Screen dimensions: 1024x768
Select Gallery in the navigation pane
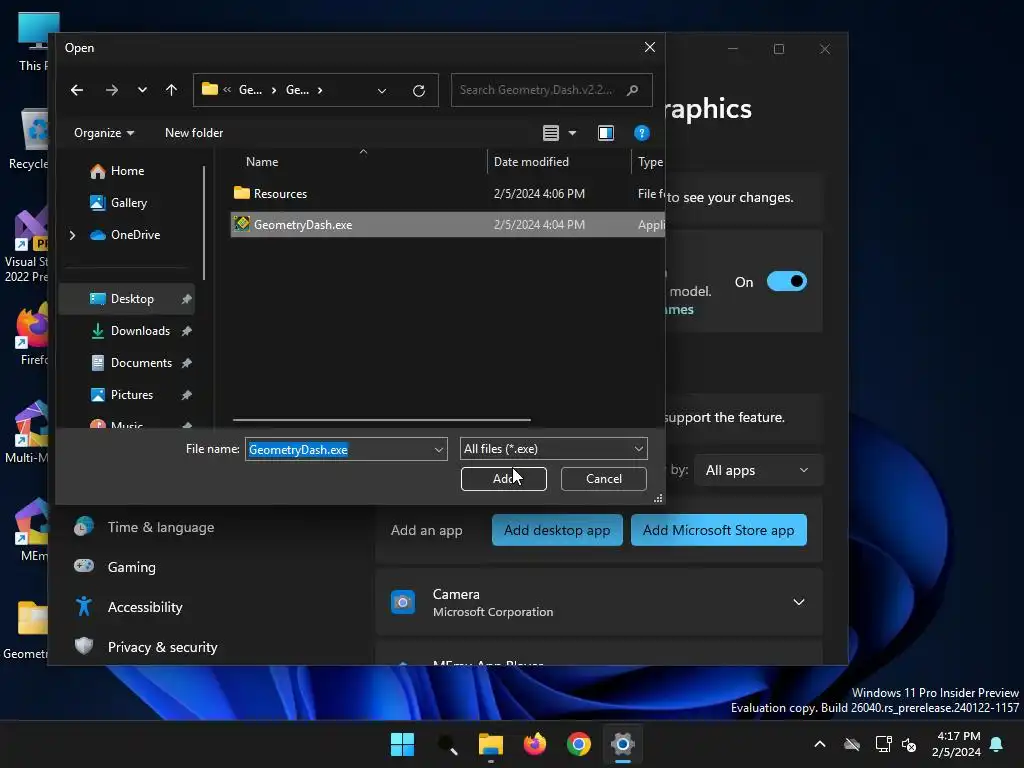[129, 202]
